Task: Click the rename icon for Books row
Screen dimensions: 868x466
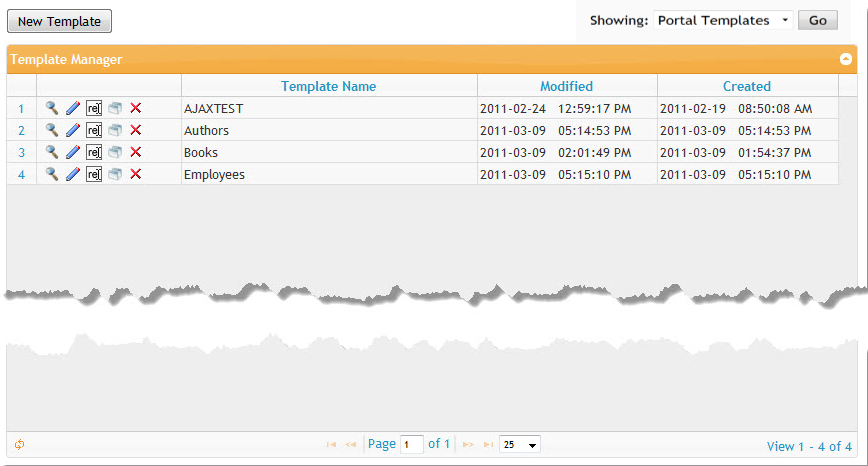Action: pyautogui.click(x=94, y=152)
